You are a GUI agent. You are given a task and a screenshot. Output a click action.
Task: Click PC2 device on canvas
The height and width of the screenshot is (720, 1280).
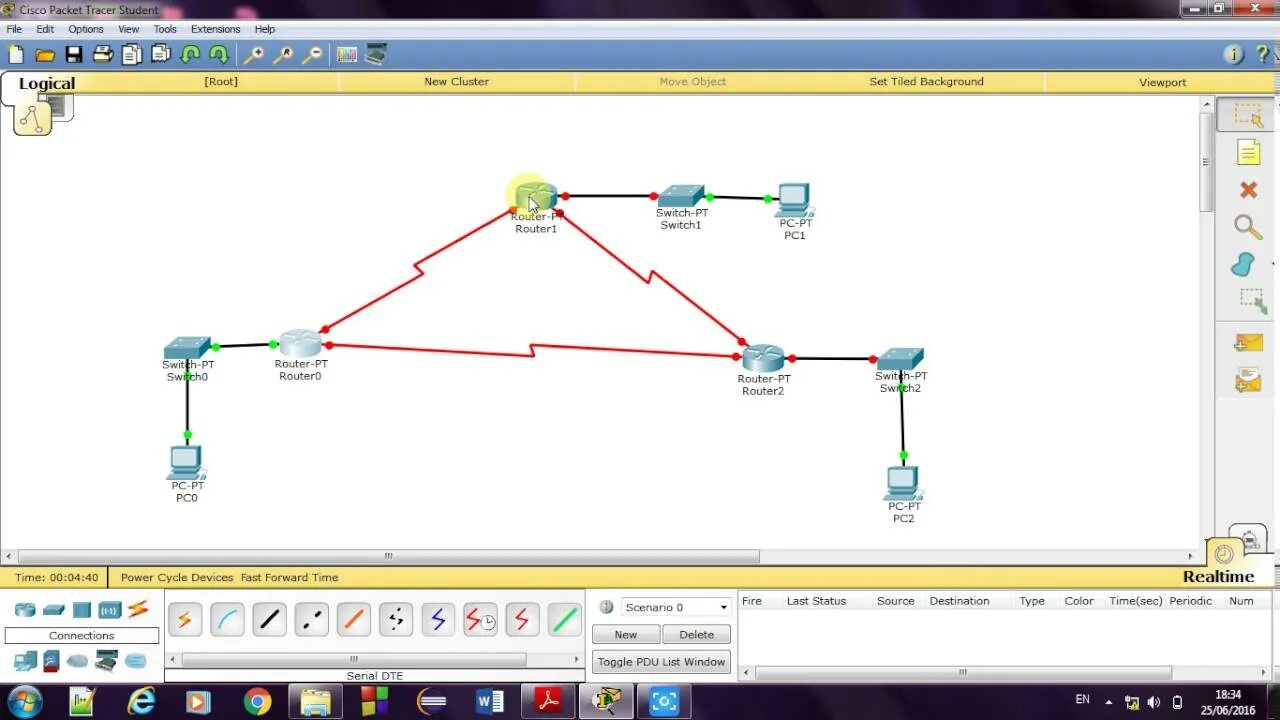[x=902, y=483]
